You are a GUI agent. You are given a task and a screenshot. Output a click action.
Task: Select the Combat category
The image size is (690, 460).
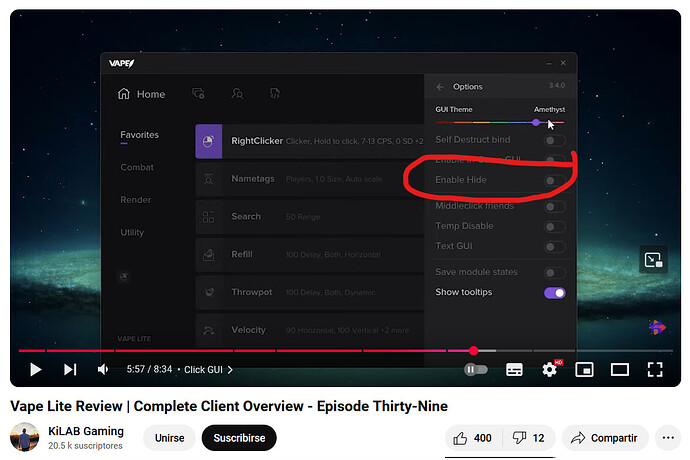[137, 167]
